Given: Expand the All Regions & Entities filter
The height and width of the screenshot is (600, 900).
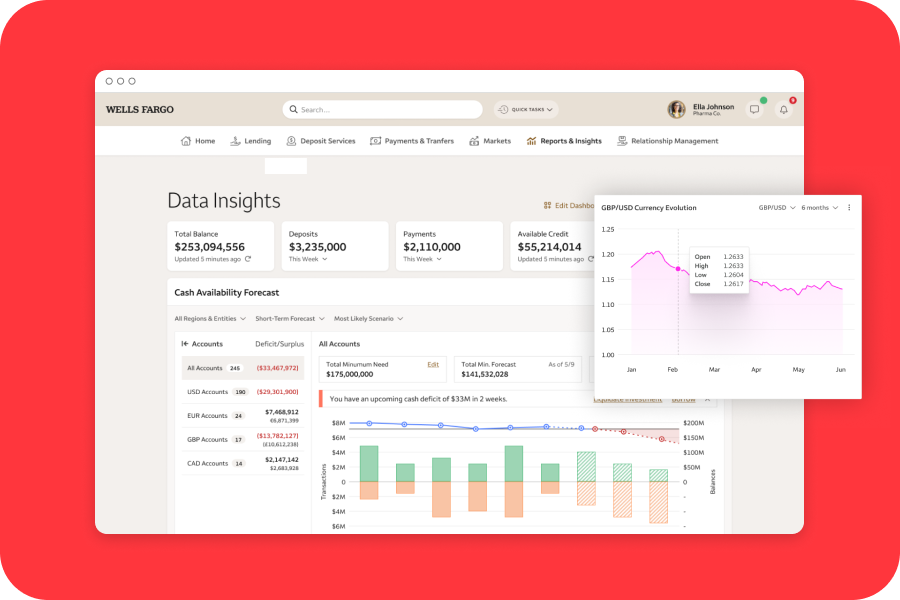Looking at the screenshot, I should click(209, 319).
